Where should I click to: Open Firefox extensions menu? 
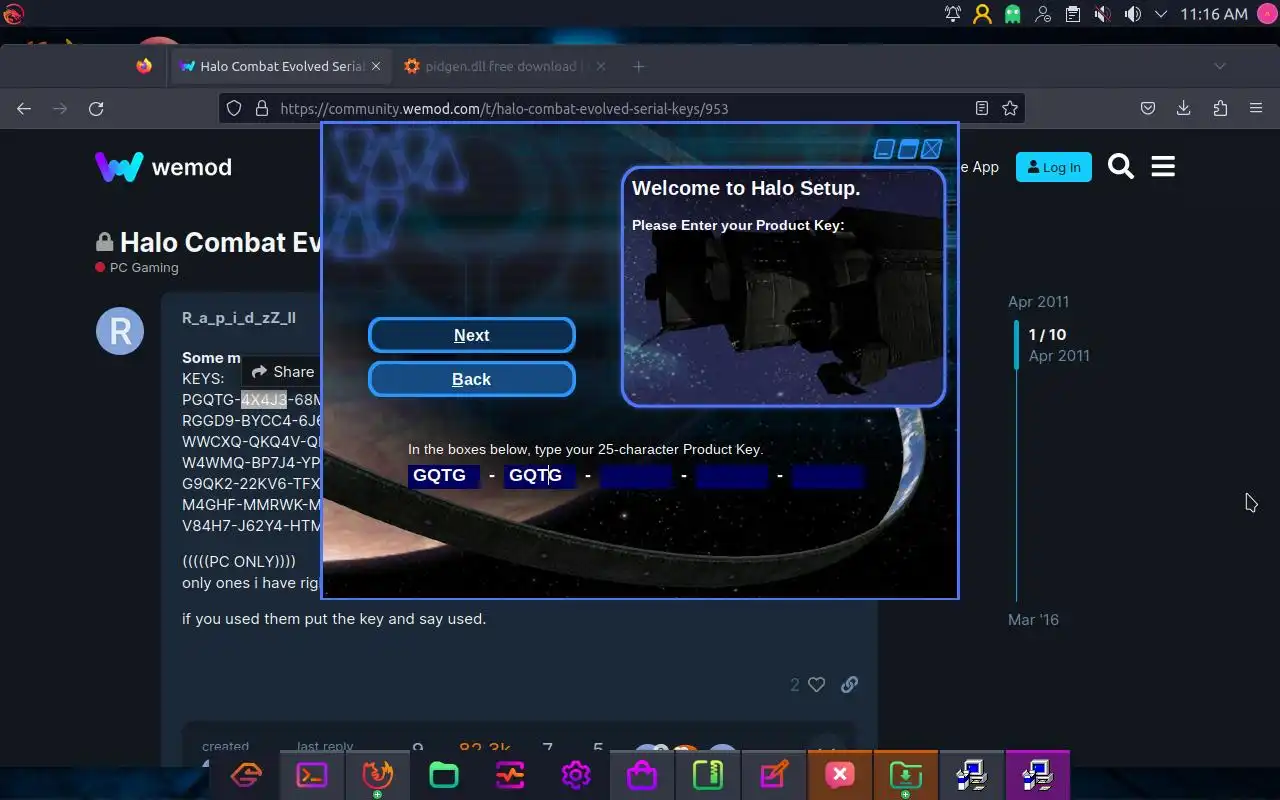[1220, 108]
